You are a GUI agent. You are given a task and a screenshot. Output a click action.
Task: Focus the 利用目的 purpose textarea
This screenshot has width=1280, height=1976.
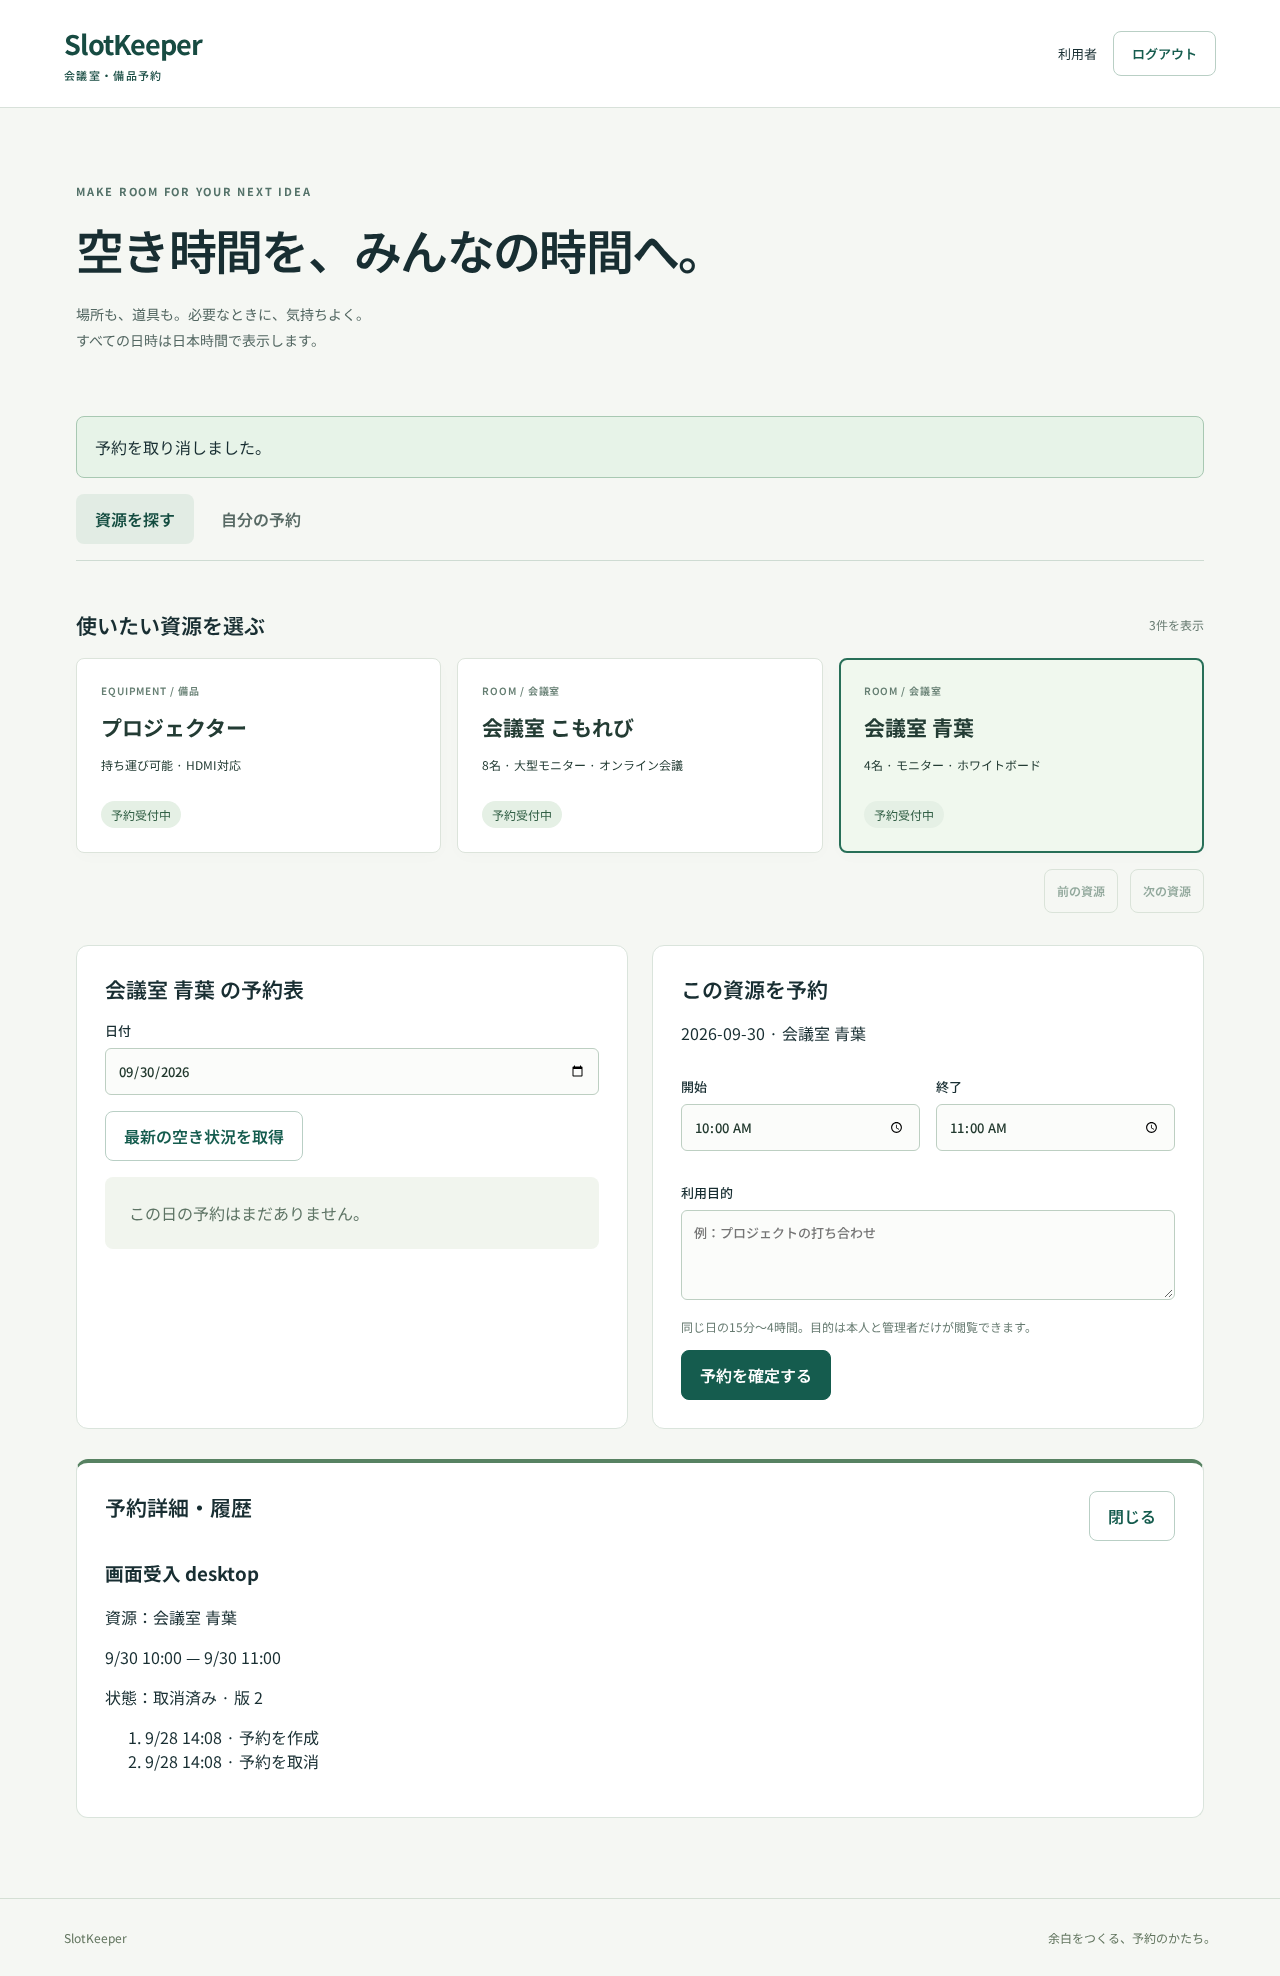928,1255
